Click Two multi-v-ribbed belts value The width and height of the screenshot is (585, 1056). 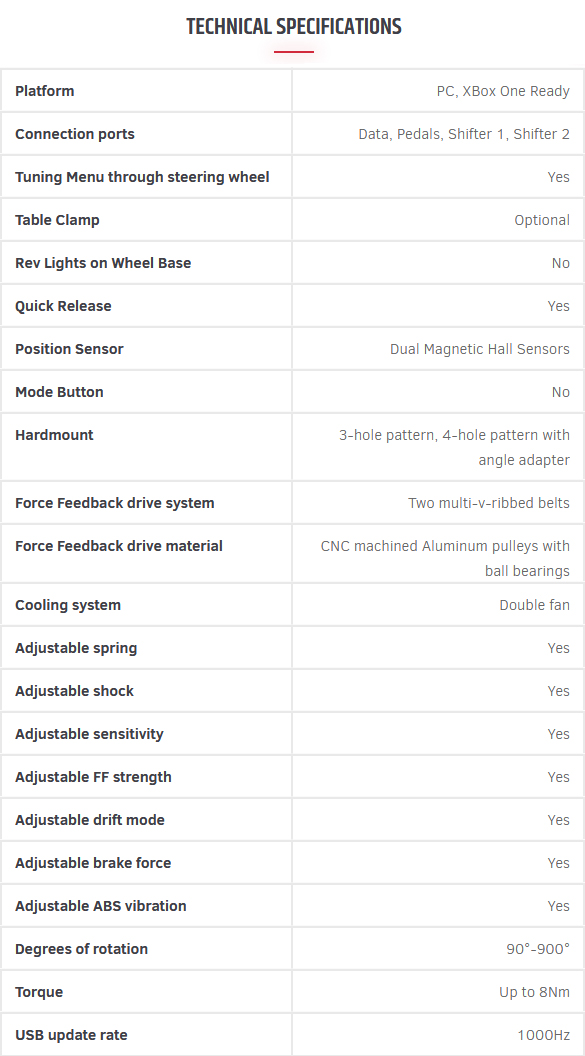tap(489, 503)
